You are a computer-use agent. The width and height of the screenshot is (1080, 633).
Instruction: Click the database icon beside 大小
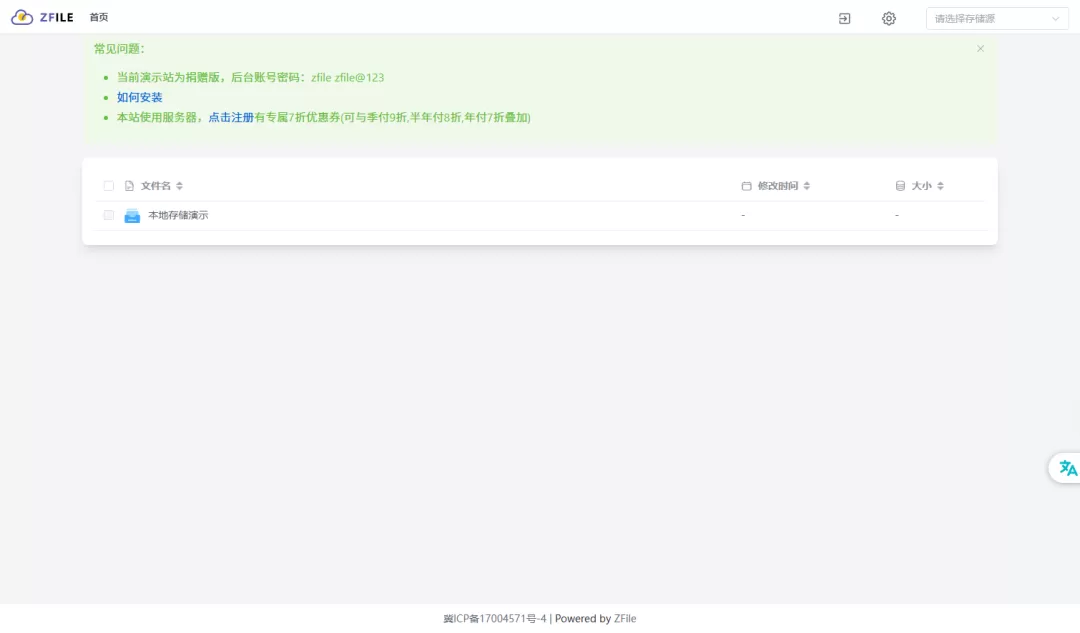pyautogui.click(x=900, y=186)
